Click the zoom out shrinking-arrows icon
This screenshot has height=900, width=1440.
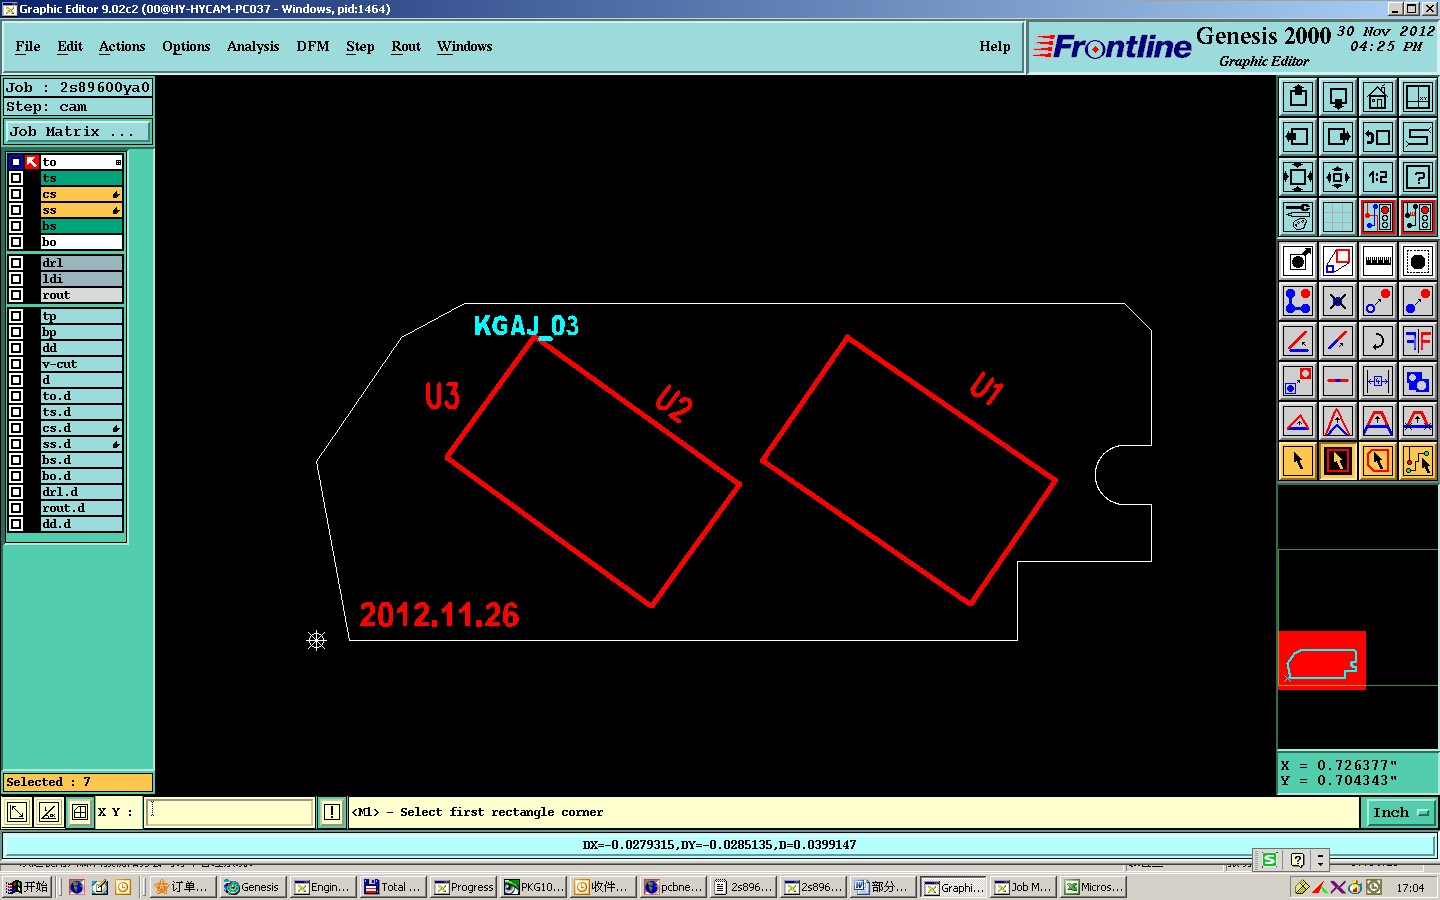coord(1338,177)
